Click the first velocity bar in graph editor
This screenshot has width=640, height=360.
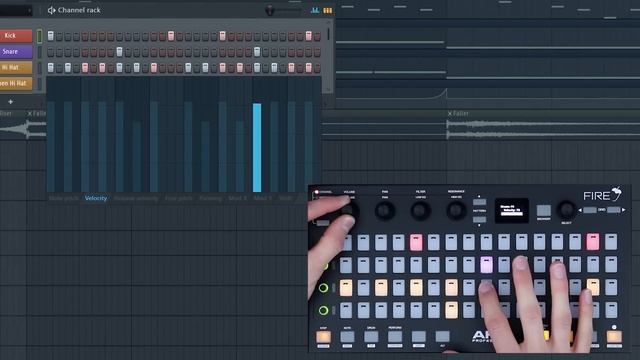pyautogui.click(x=51, y=147)
